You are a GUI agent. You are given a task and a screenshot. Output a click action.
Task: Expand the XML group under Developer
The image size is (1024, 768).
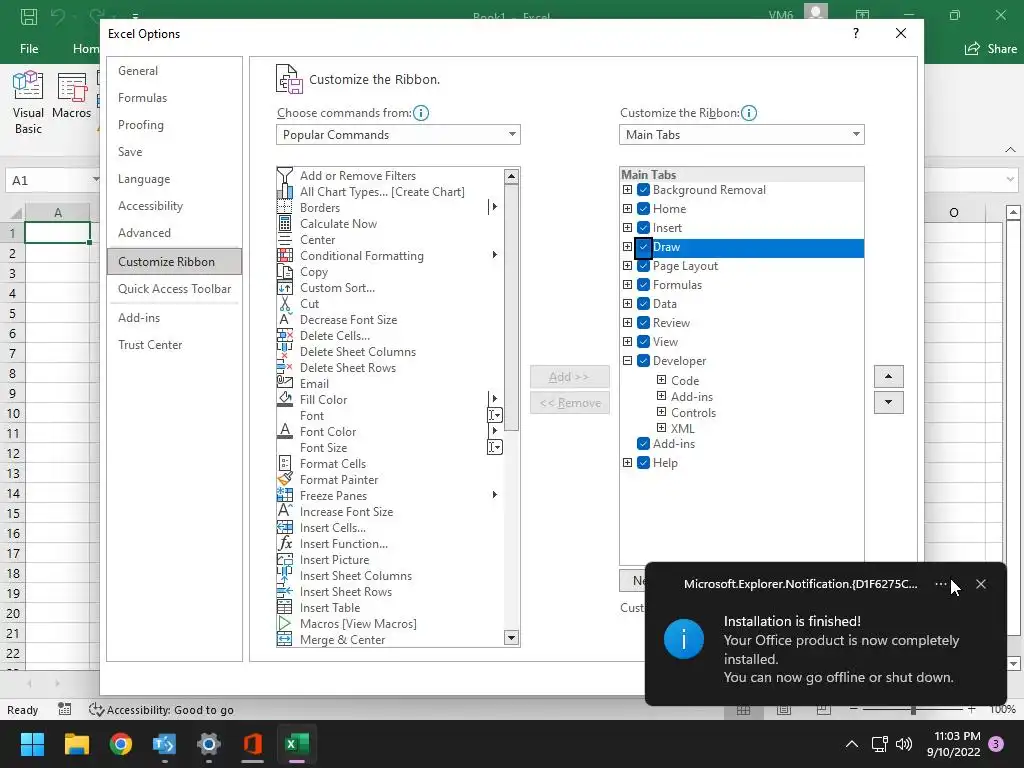point(662,428)
